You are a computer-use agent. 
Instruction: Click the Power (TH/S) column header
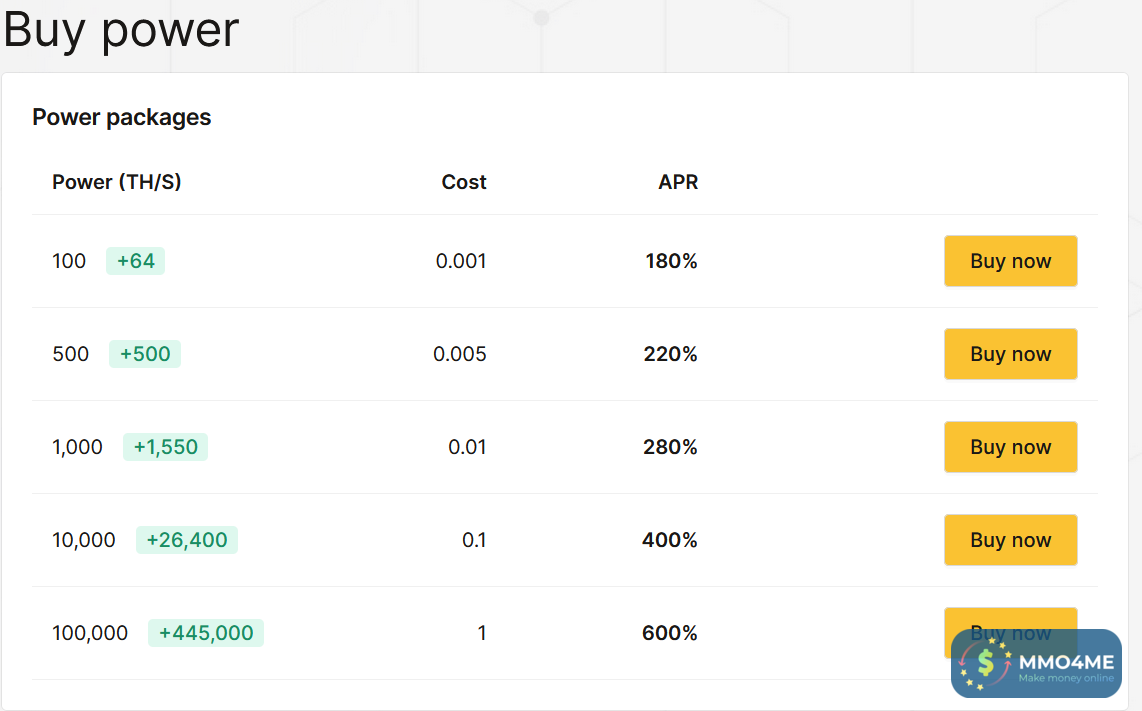click(117, 182)
